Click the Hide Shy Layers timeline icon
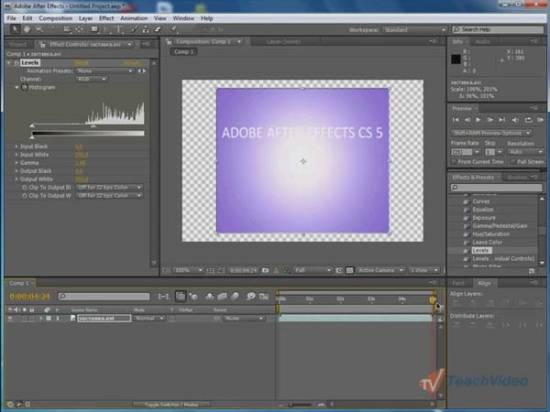The width and height of the screenshot is (550, 412). click(x=209, y=297)
